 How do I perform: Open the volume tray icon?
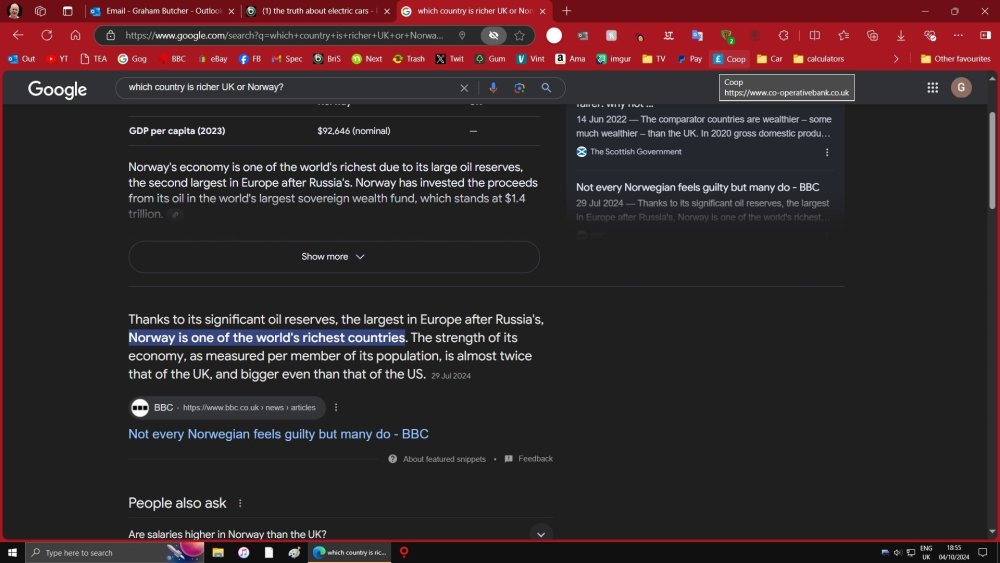click(897, 552)
